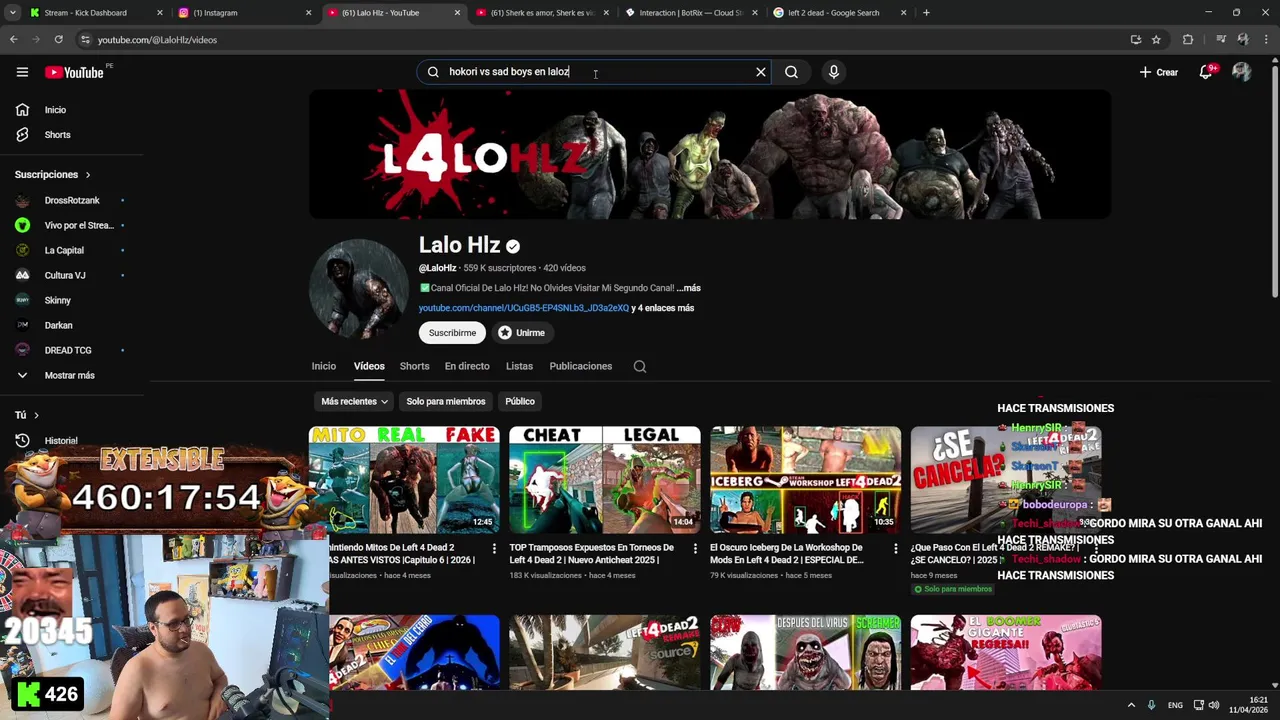Open options for TOP Tramposos video

695,549
